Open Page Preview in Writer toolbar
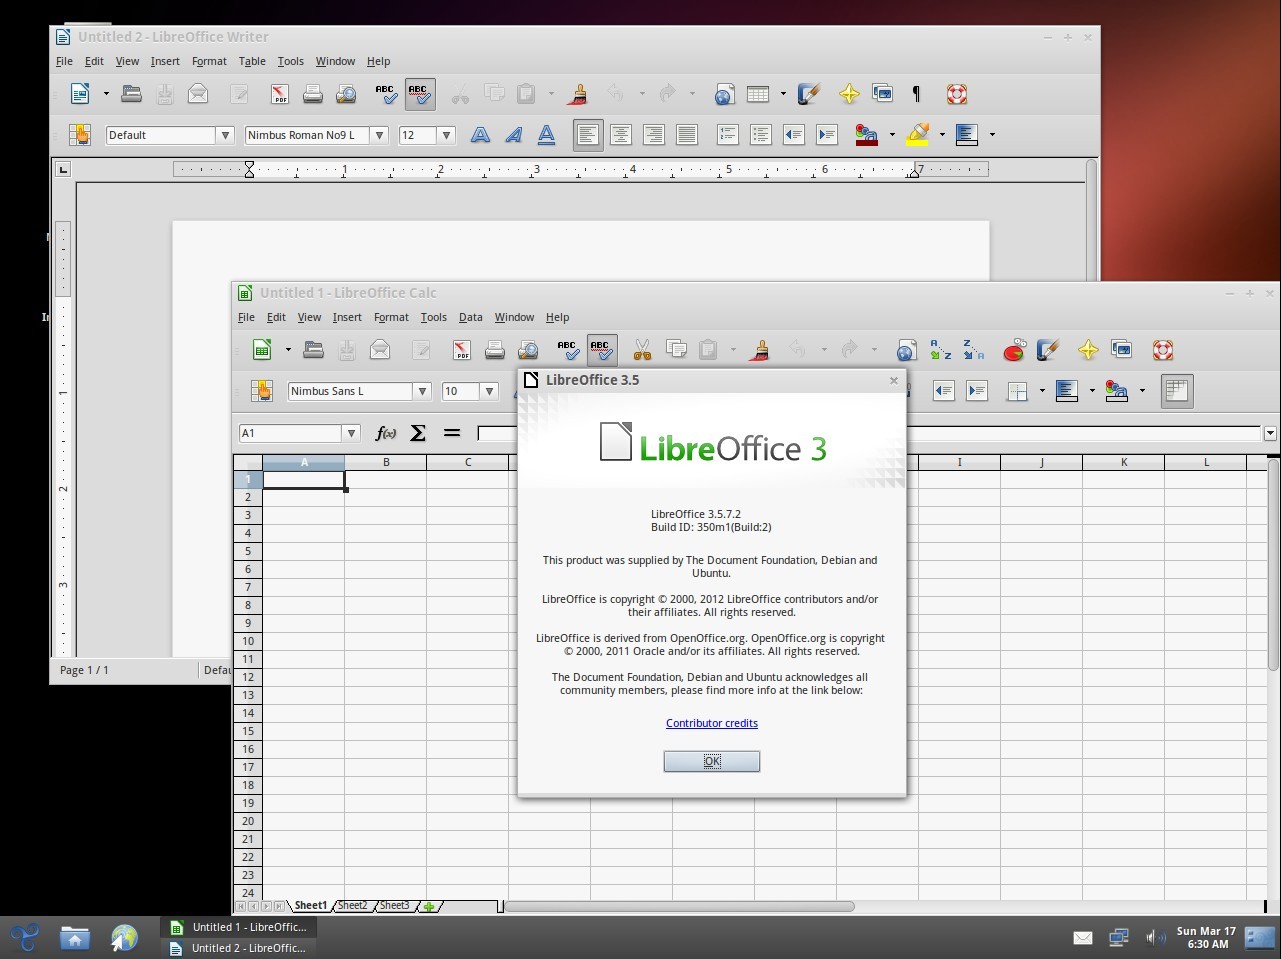This screenshot has width=1281, height=959. (346, 94)
